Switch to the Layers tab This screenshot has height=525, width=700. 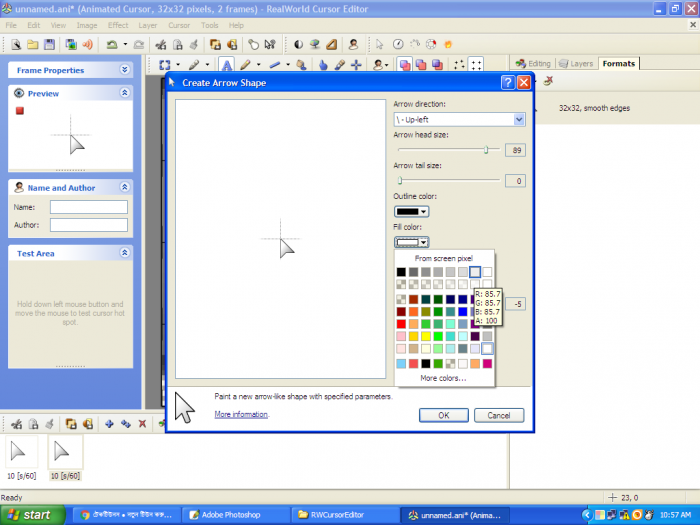[x=576, y=63]
